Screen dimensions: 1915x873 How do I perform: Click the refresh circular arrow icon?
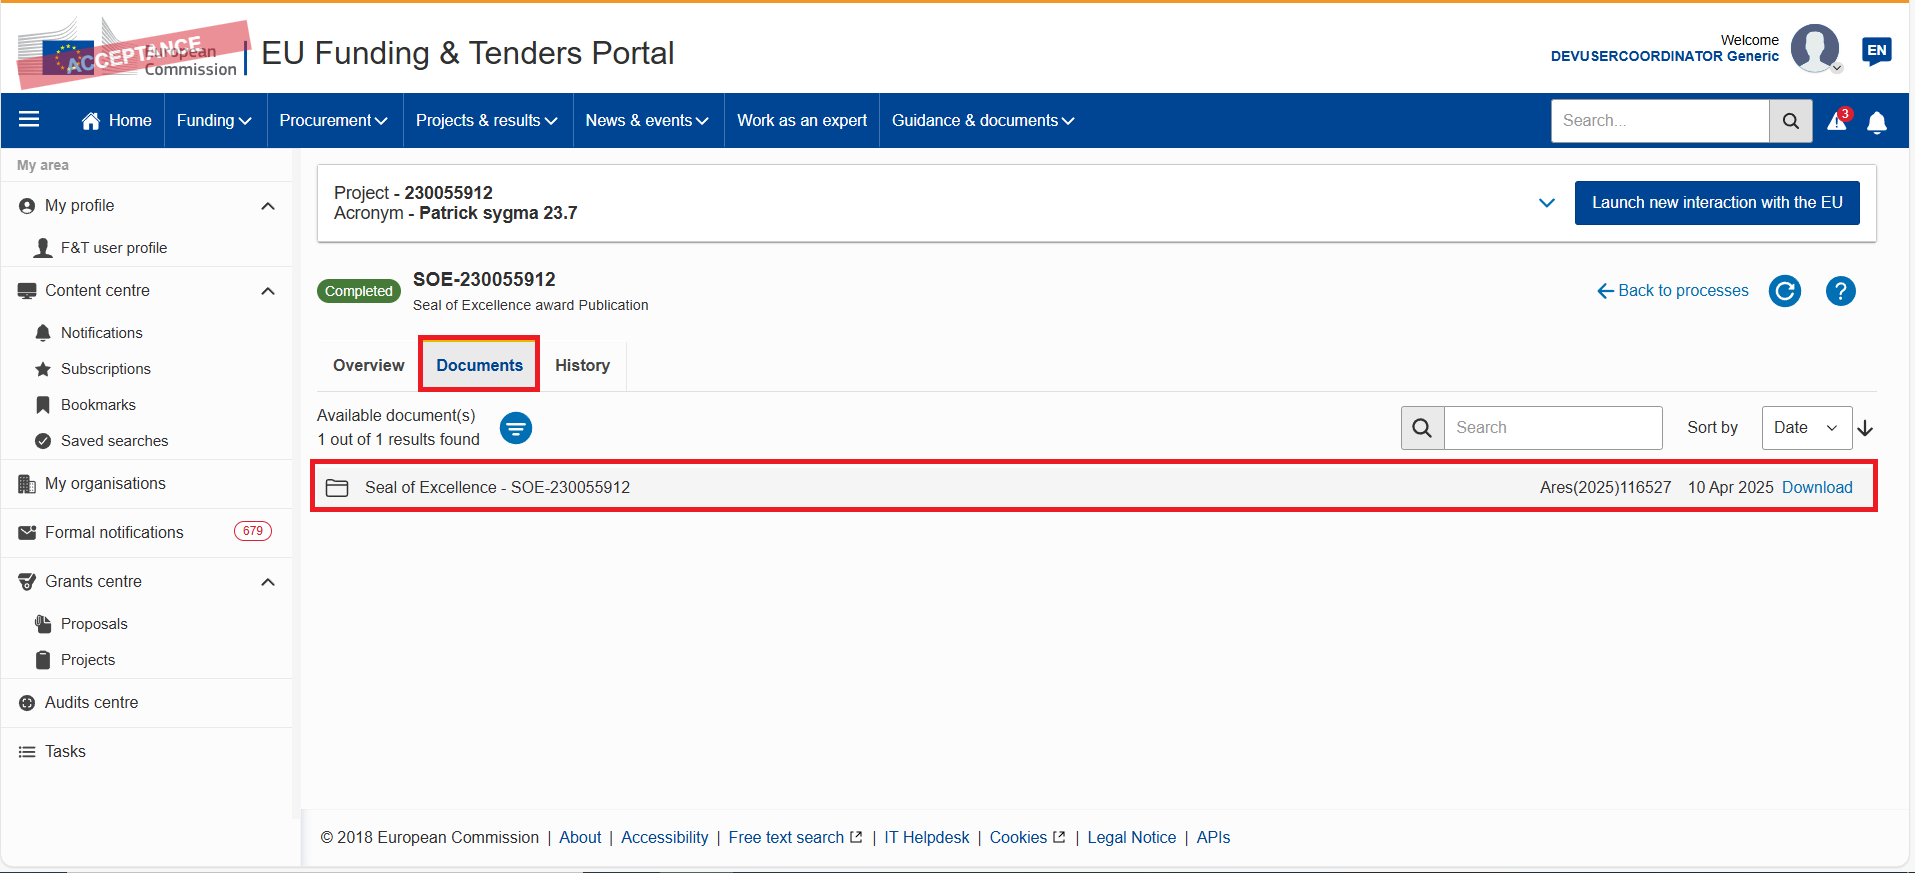1785,291
